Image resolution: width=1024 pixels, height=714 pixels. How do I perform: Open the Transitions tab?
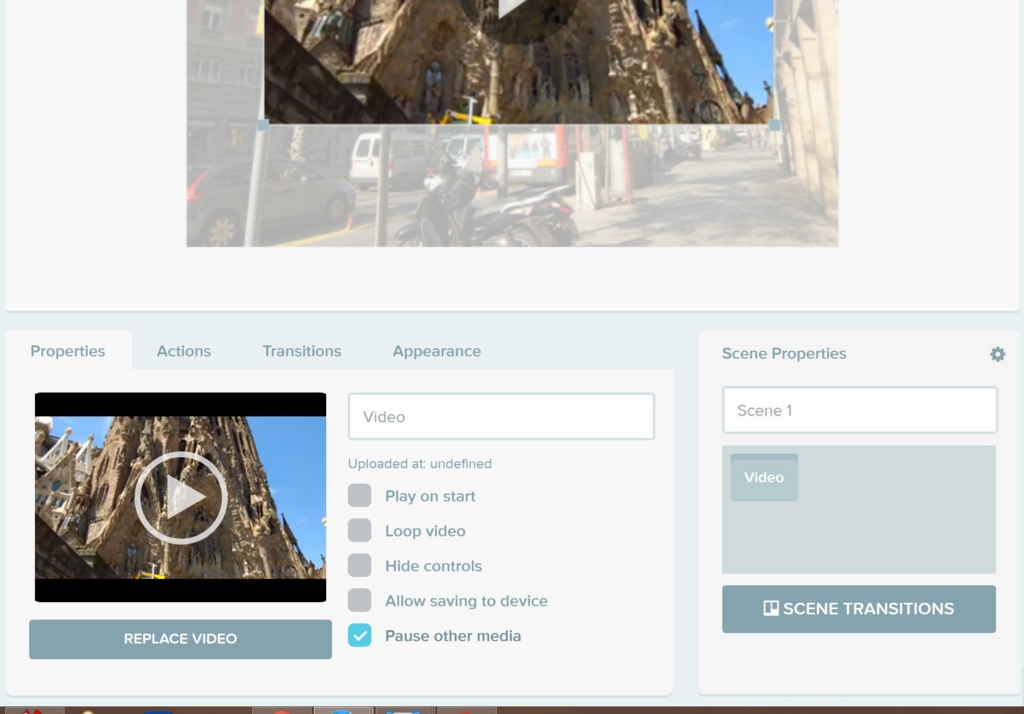302,351
